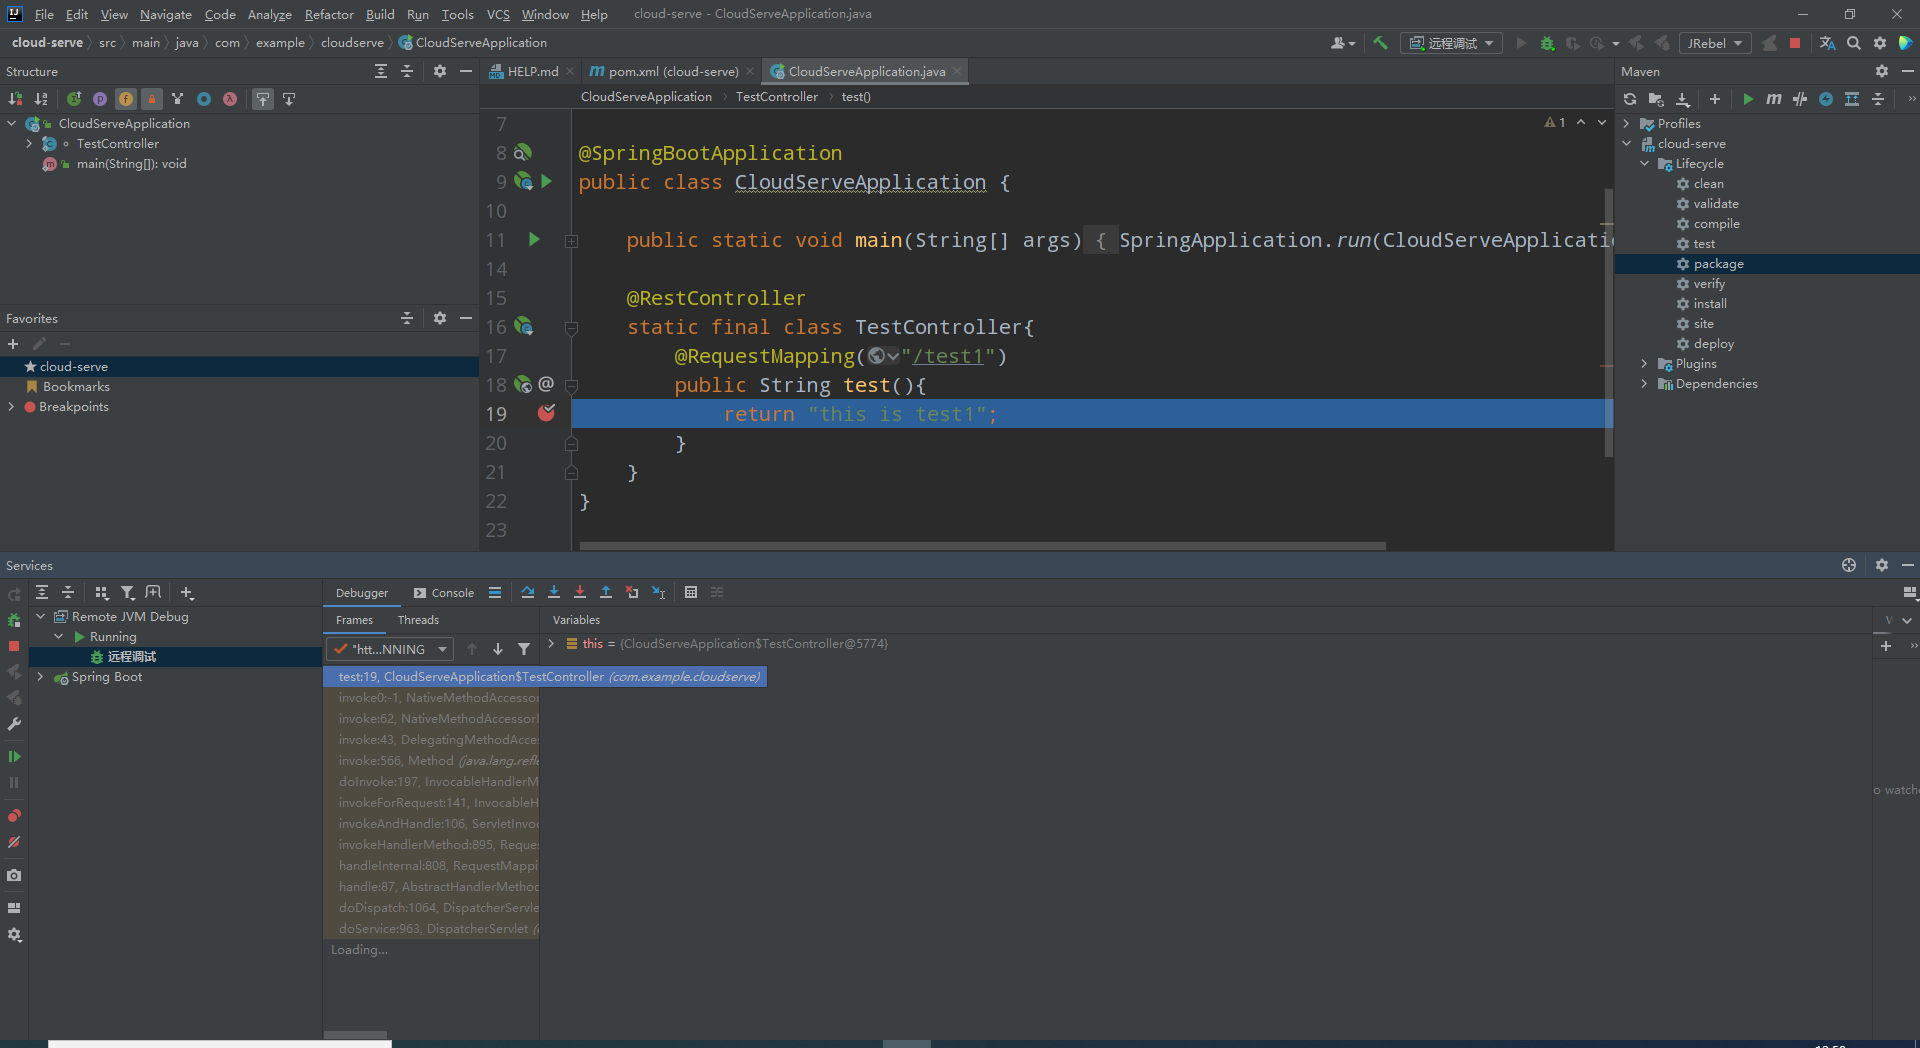The height and width of the screenshot is (1048, 1920).
Task: Select the install lifecycle goal
Action: [x=1709, y=304]
